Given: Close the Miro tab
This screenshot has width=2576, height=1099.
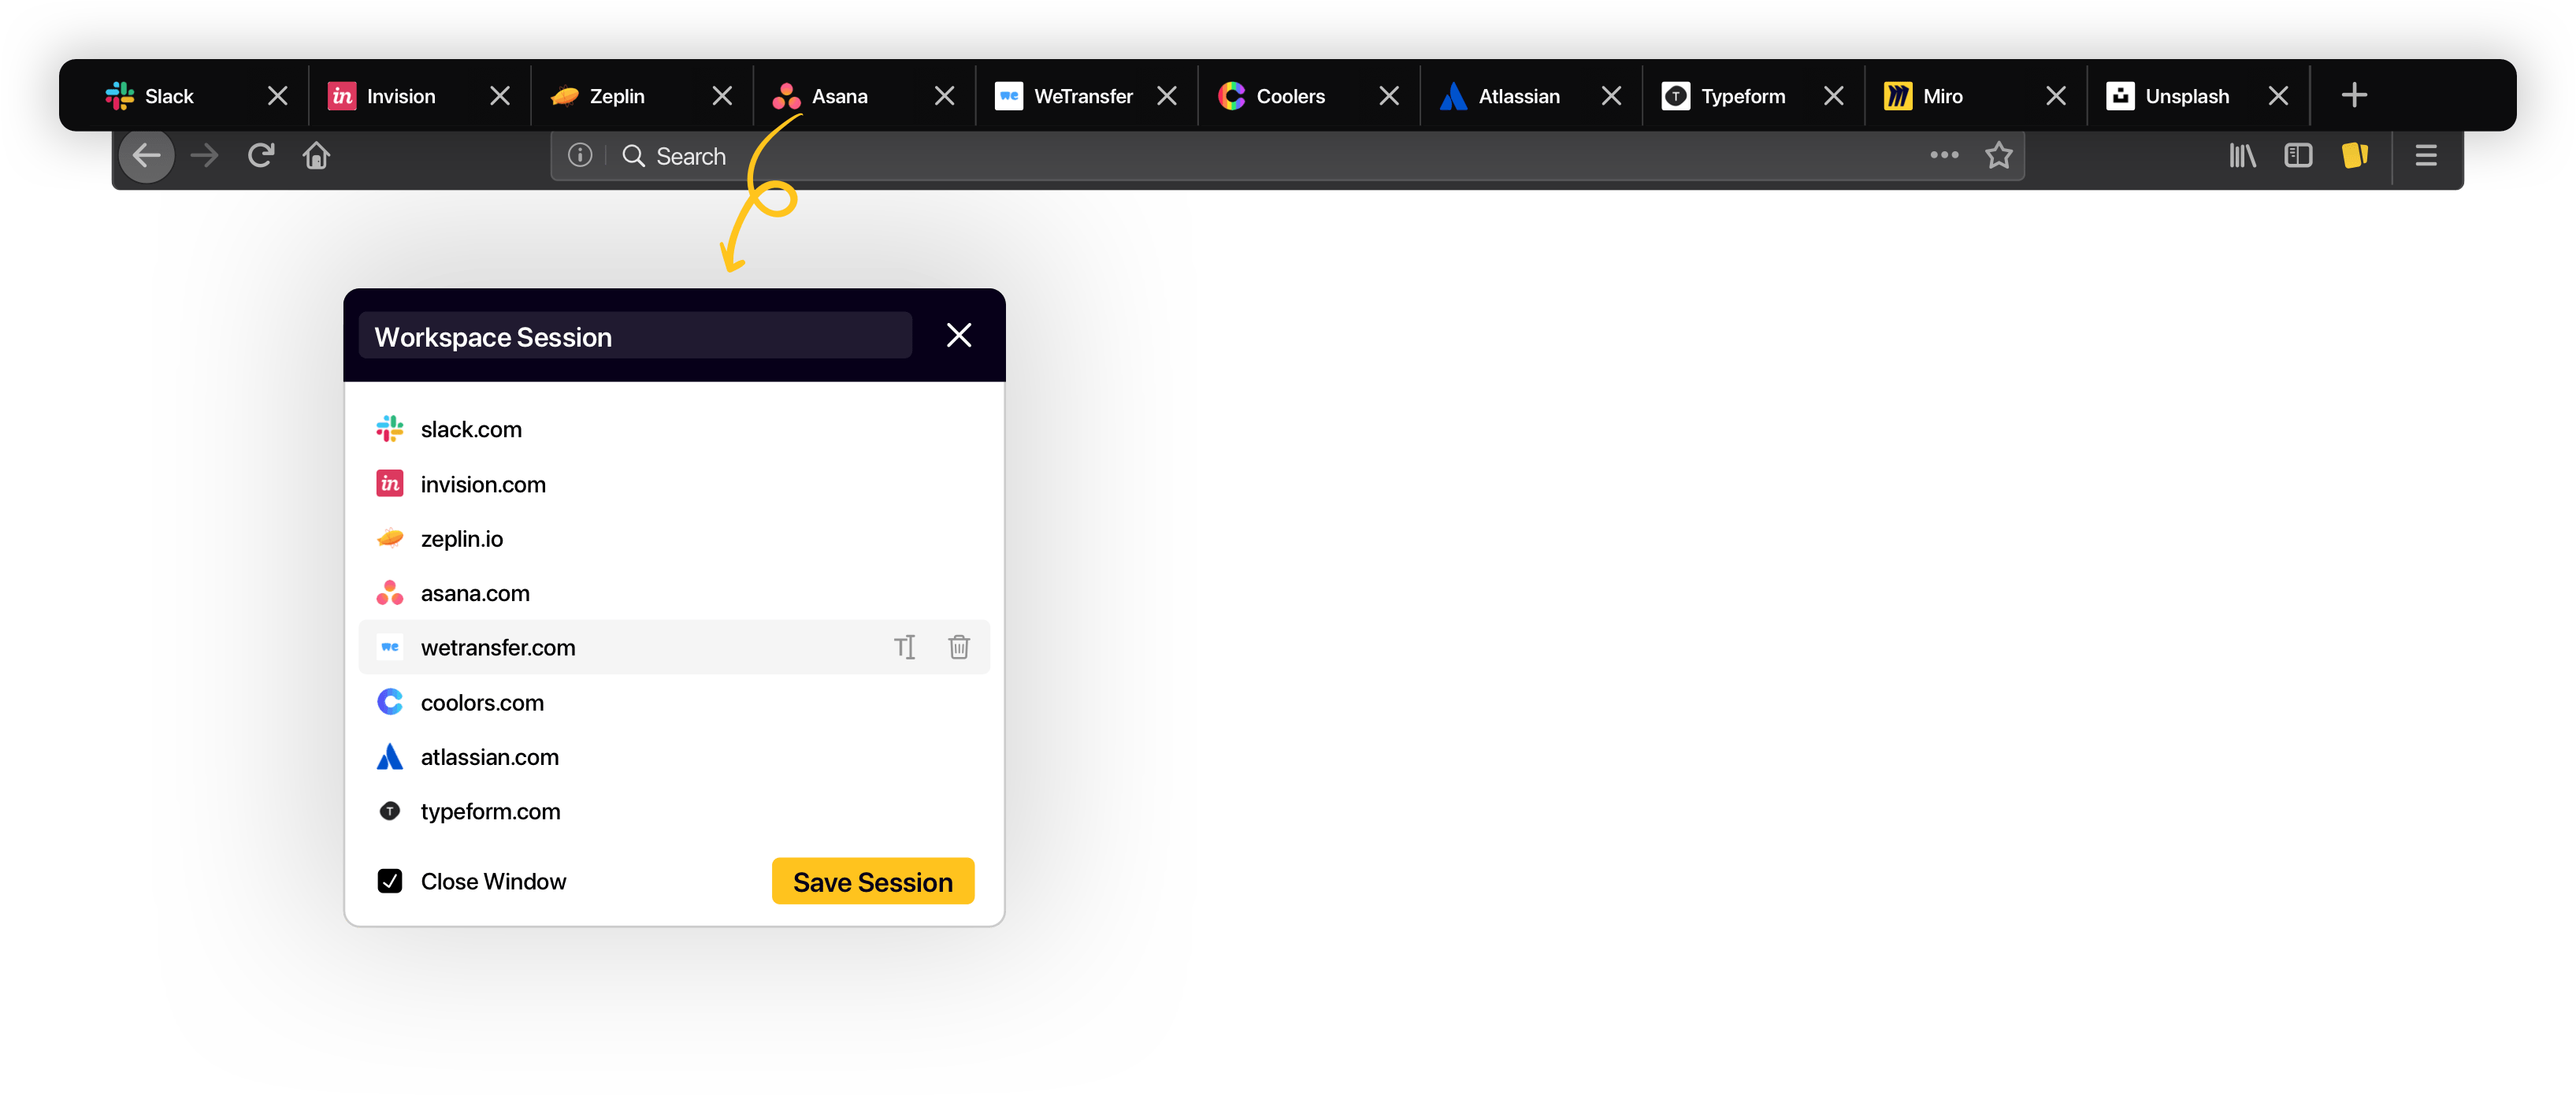Looking at the screenshot, I should tap(2056, 96).
